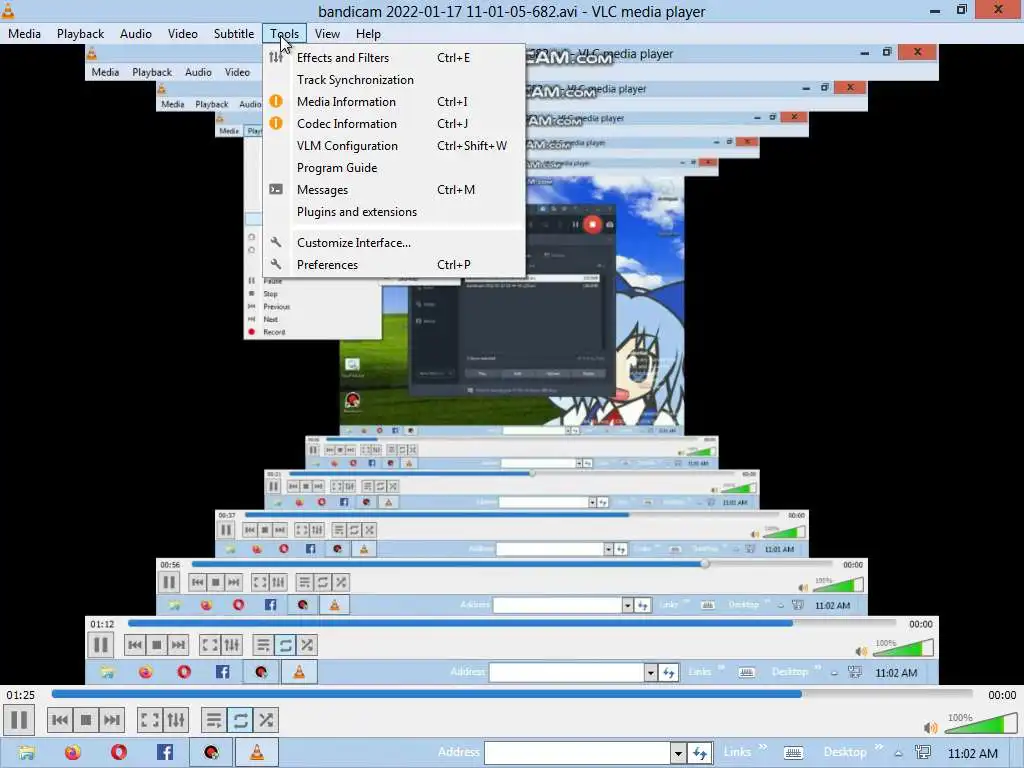
Task: Open Facebook shortcut in bottom taskbar
Action: 165,752
